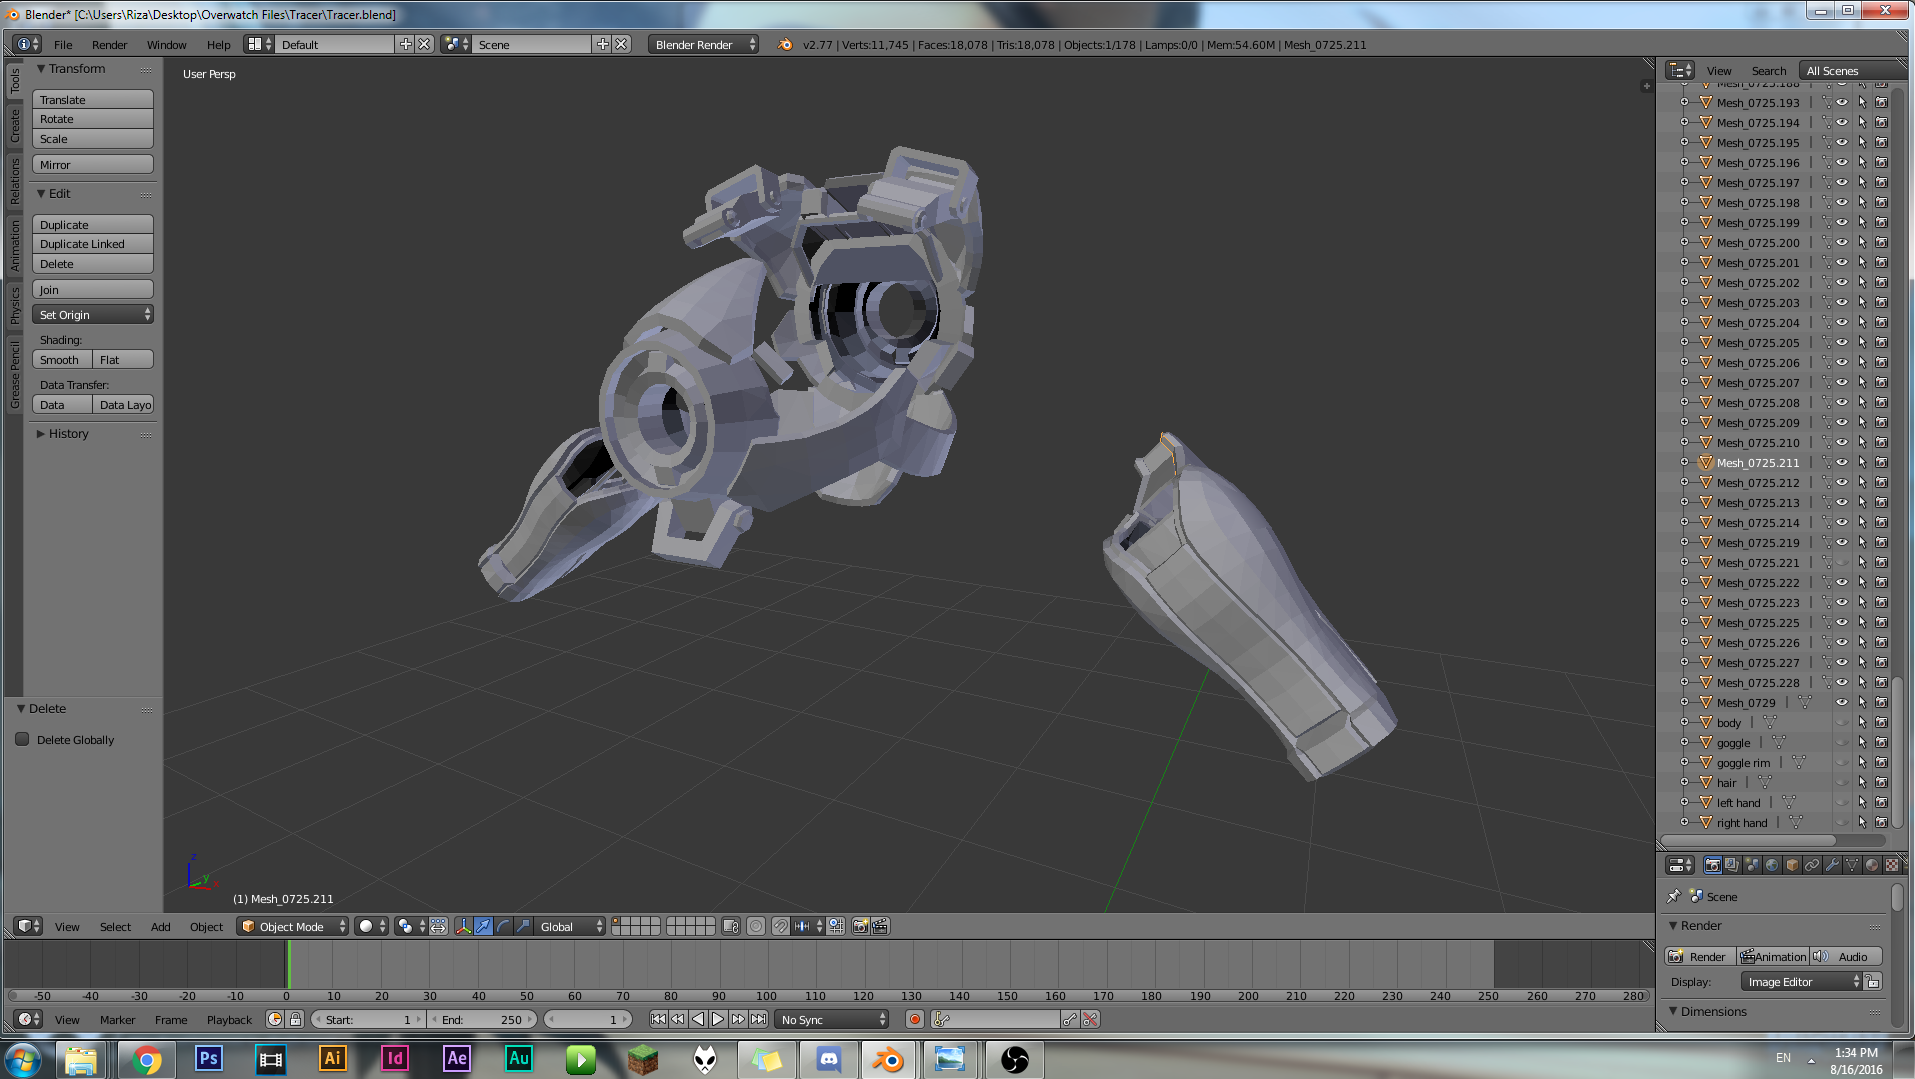Switch to the Physics sidebar tab

(14, 305)
